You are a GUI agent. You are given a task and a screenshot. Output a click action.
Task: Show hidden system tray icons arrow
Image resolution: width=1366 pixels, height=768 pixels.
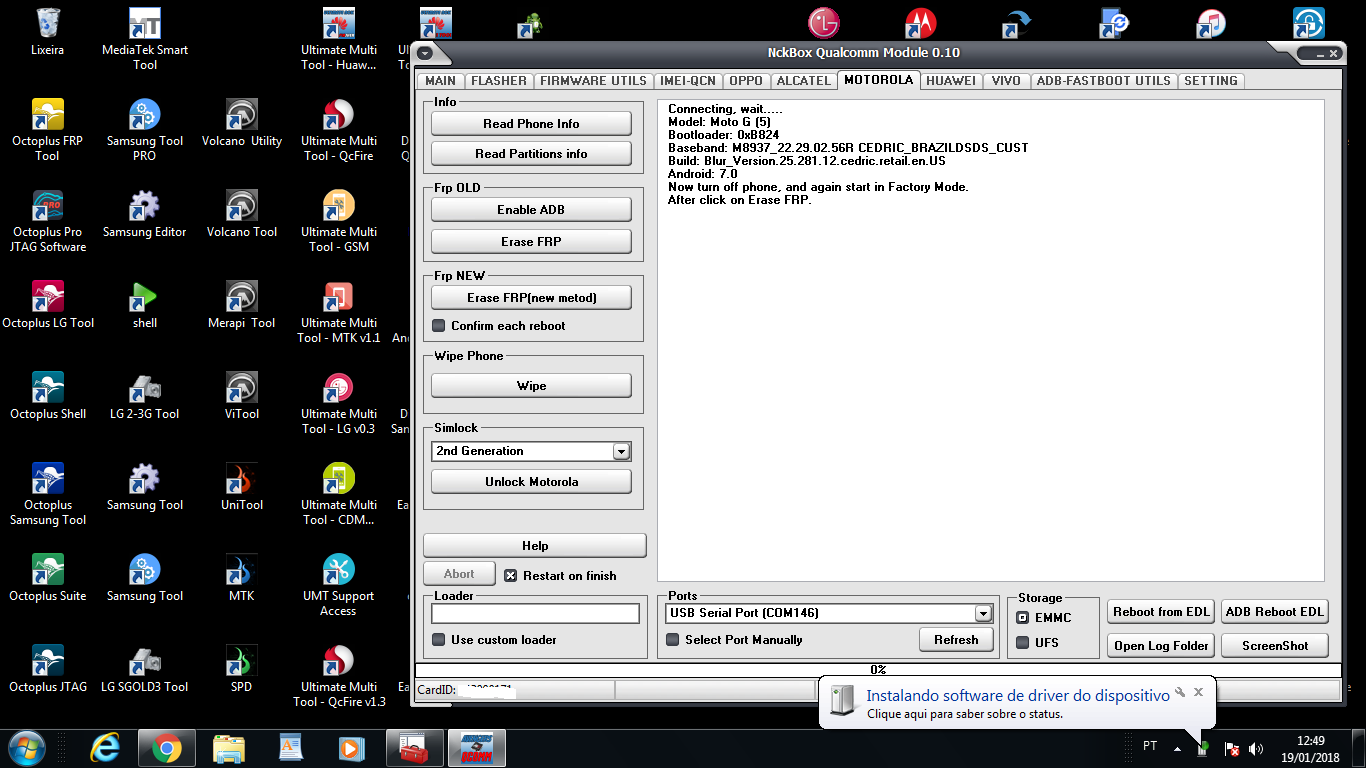(x=1177, y=748)
